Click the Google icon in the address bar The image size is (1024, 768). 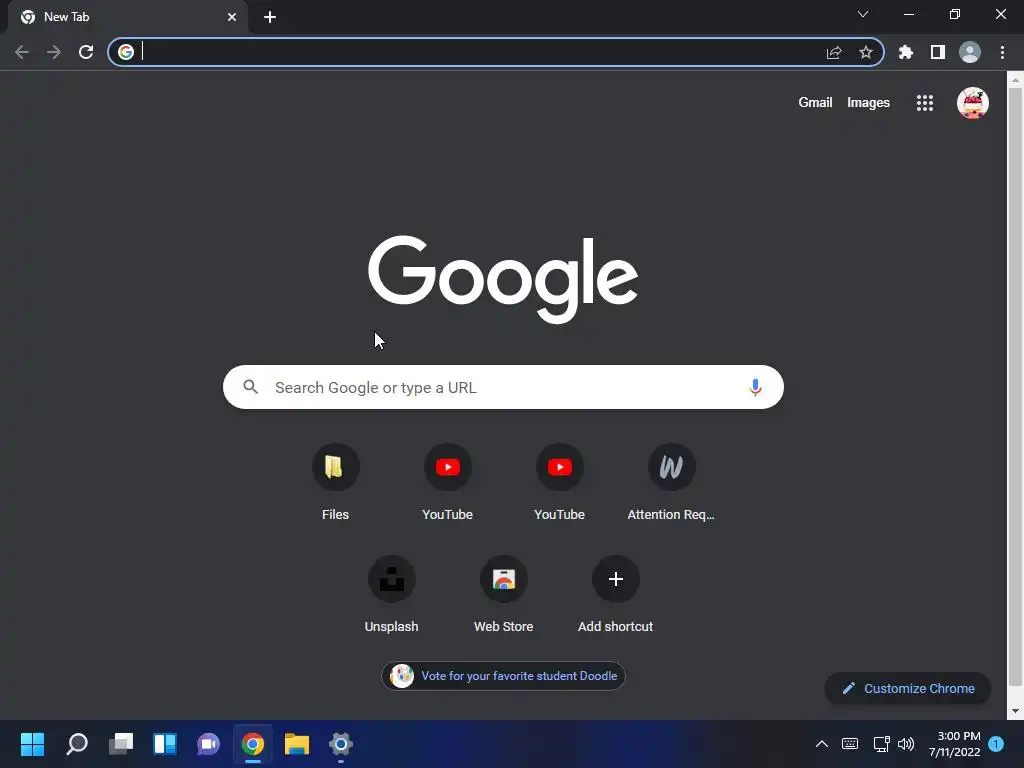click(x=126, y=52)
